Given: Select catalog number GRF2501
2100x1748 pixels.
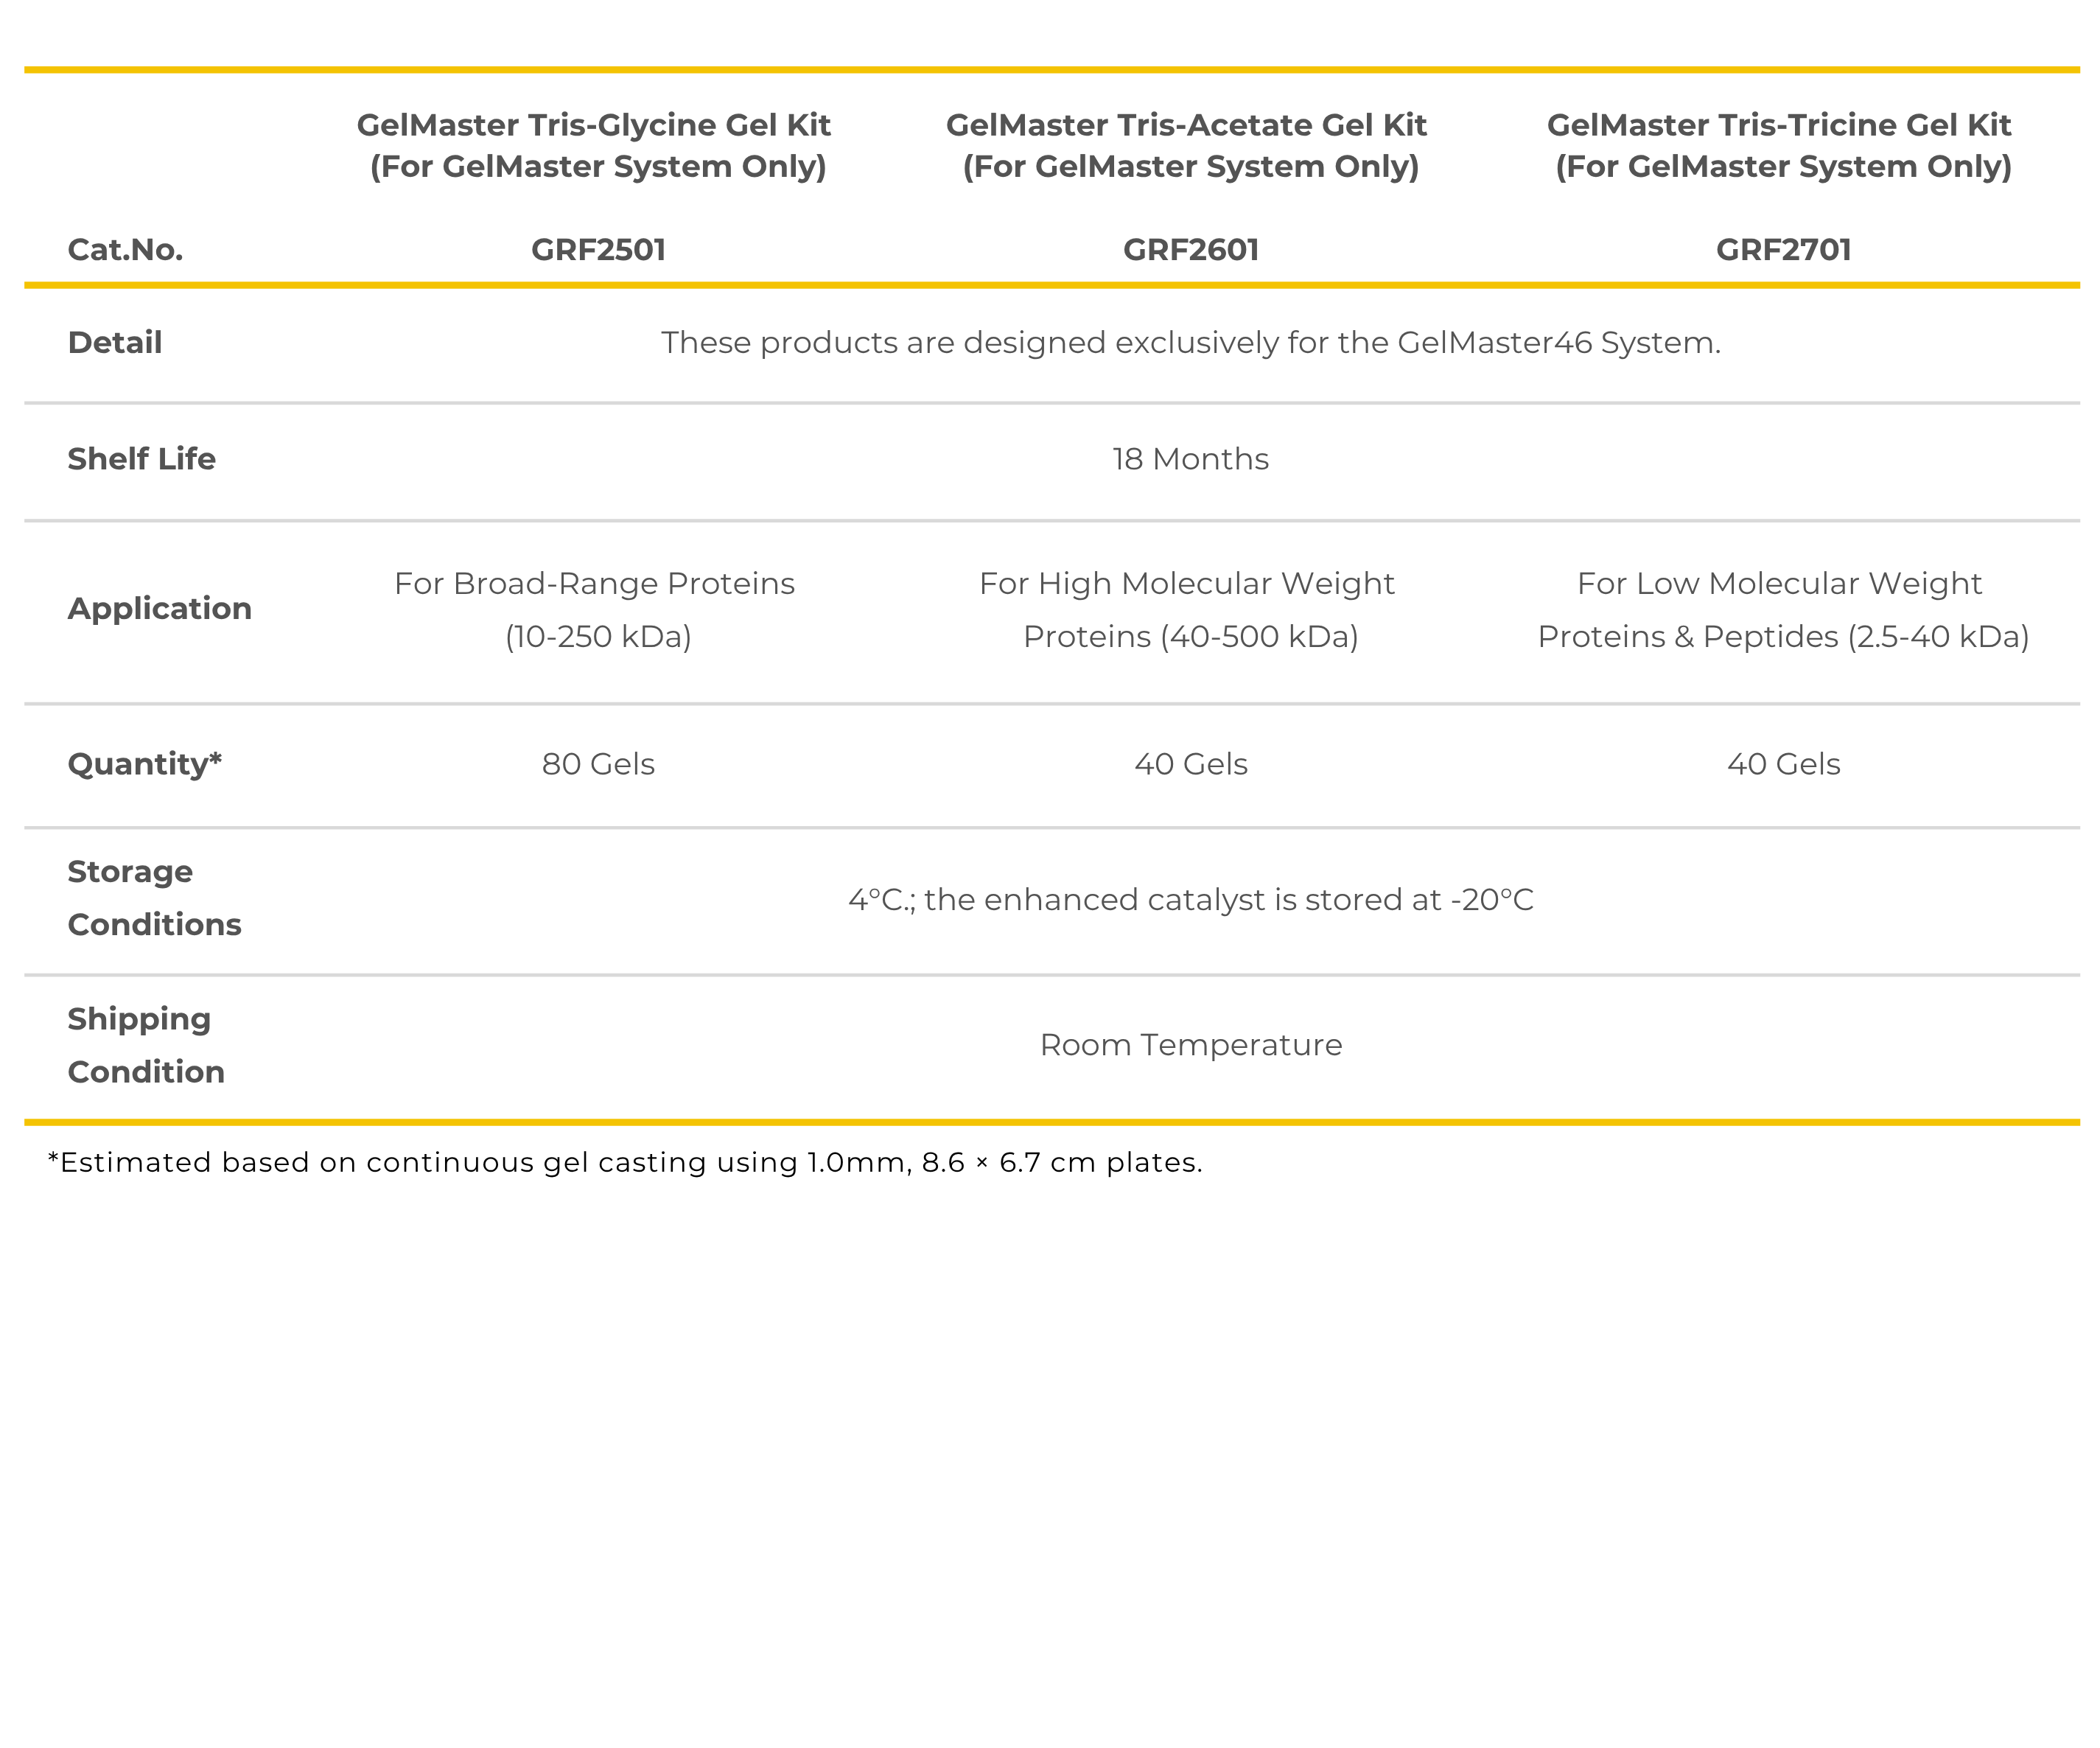Looking at the screenshot, I should pyautogui.click(x=598, y=249).
